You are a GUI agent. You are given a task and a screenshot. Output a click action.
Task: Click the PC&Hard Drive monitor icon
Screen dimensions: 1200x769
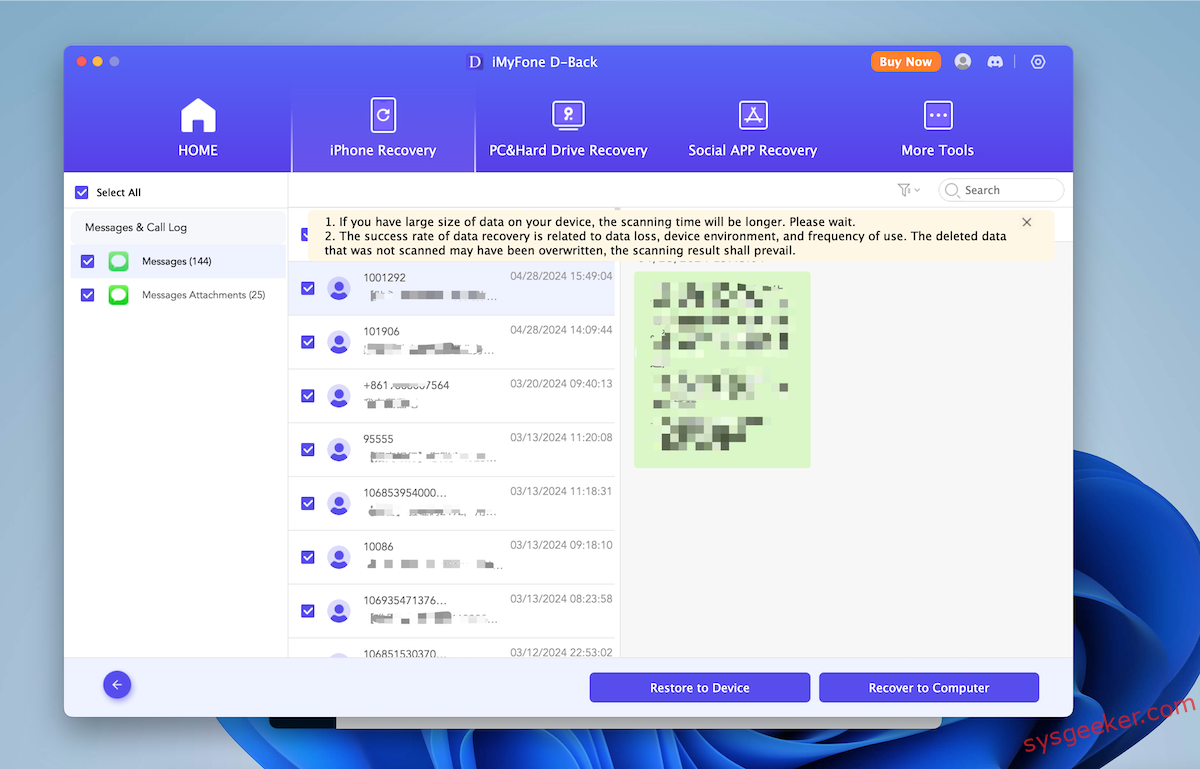tap(568, 115)
